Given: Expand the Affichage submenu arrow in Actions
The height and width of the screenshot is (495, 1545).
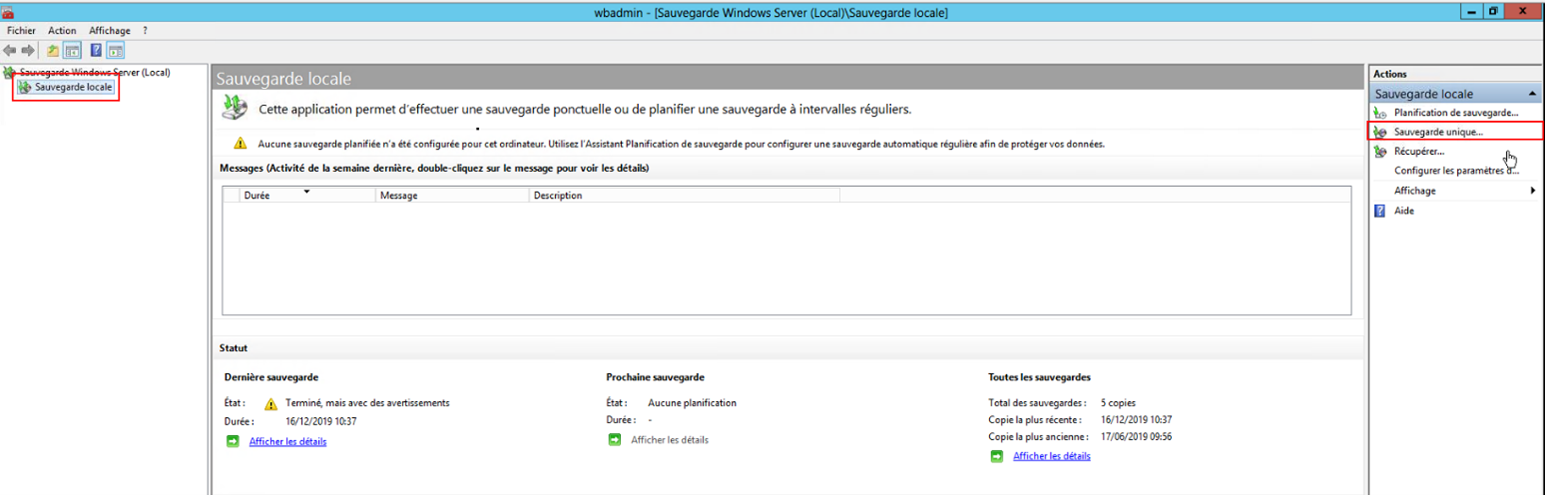Looking at the screenshot, I should pos(1533,190).
